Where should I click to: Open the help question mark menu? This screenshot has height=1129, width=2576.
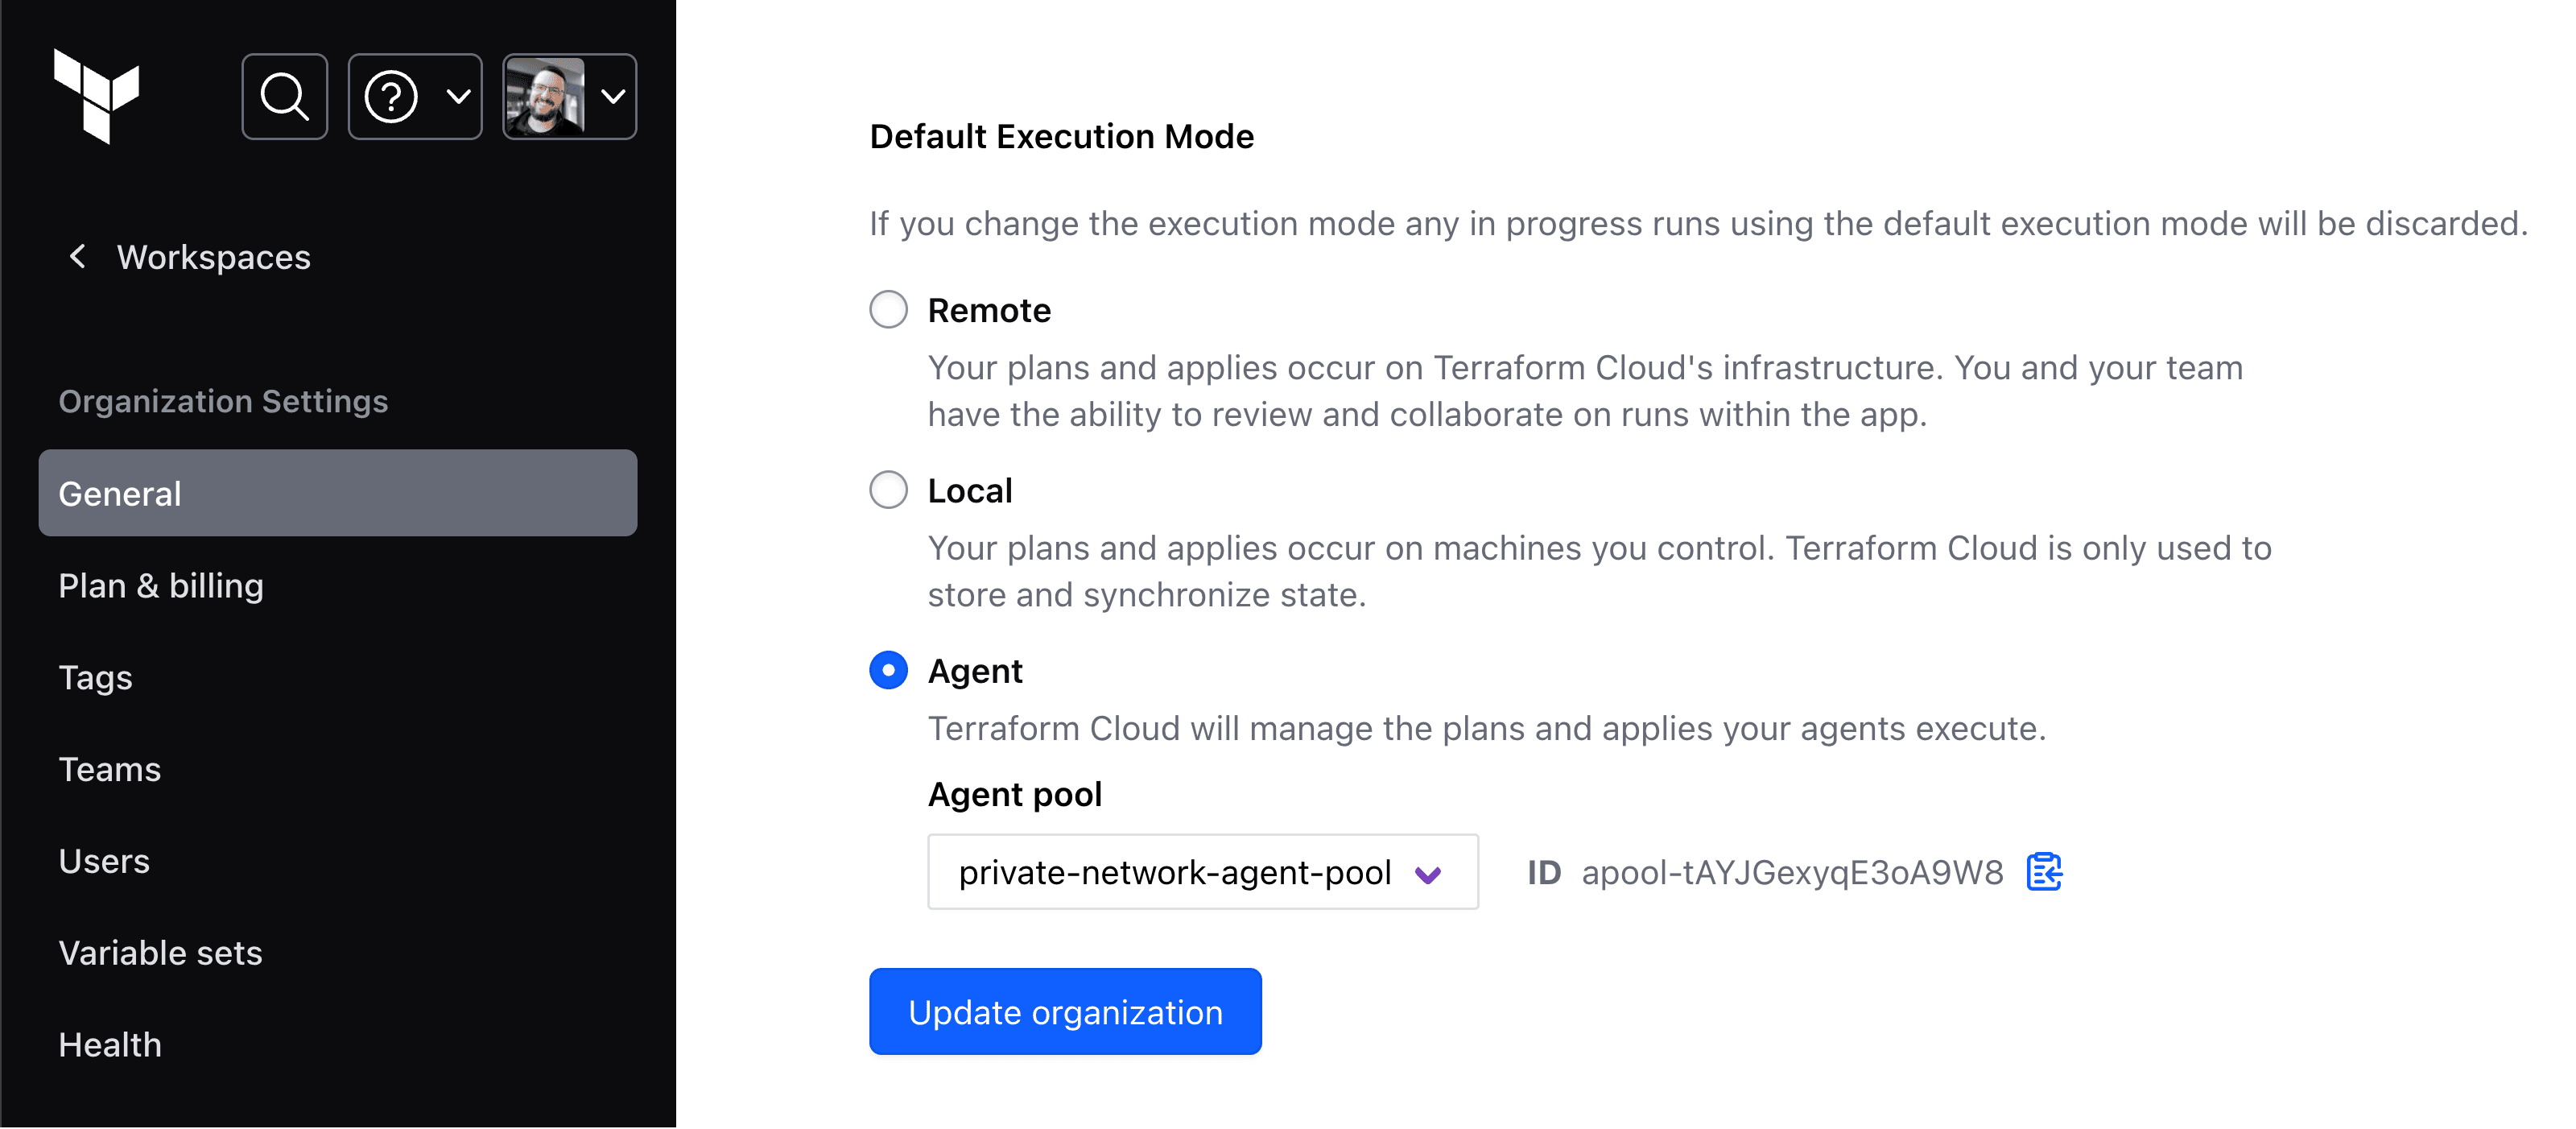click(x=391, y=97)
